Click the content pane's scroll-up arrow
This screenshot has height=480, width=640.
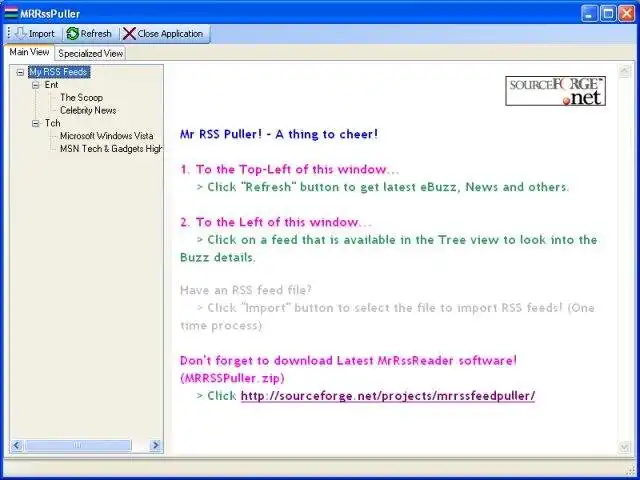point(624,71)
